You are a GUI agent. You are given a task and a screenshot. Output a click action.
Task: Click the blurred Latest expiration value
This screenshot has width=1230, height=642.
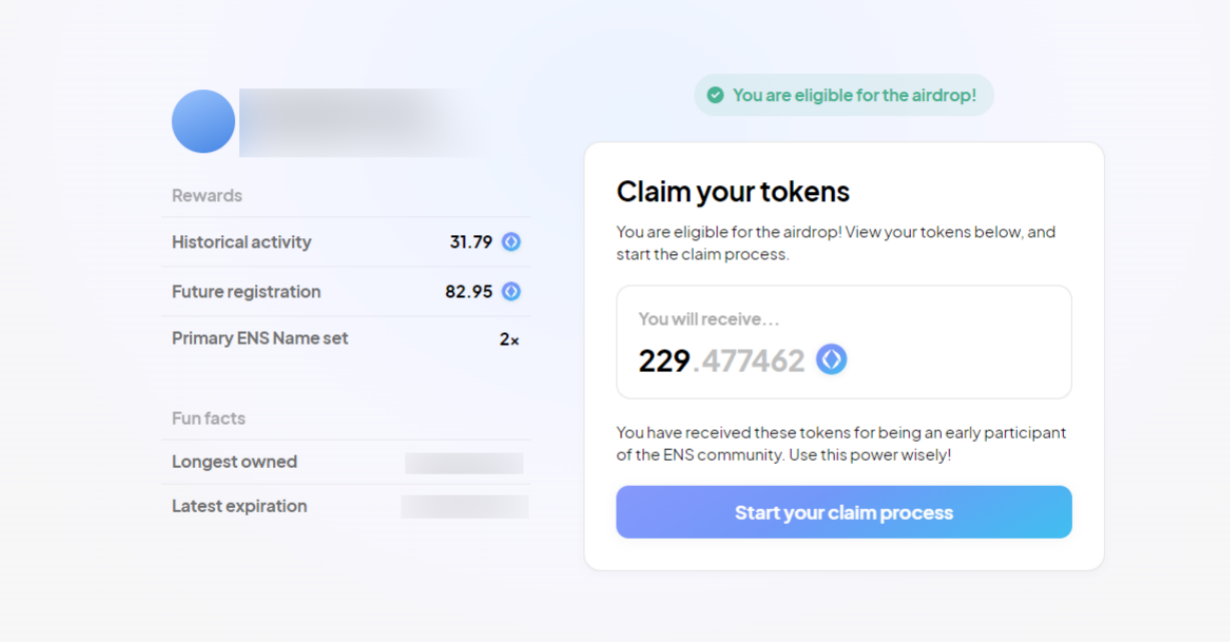(x=464, y=507)
